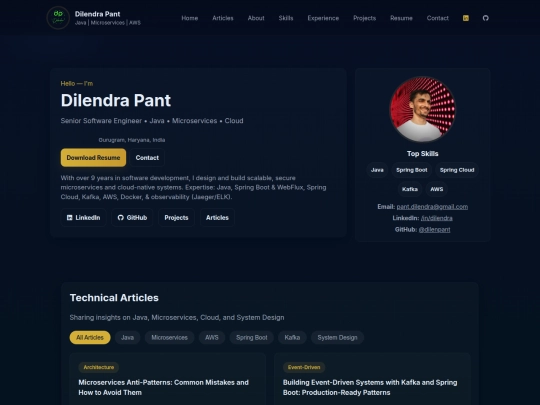540x405 pixels.
Task: Open the Projects button in hero card
Action: click(176, 218)
